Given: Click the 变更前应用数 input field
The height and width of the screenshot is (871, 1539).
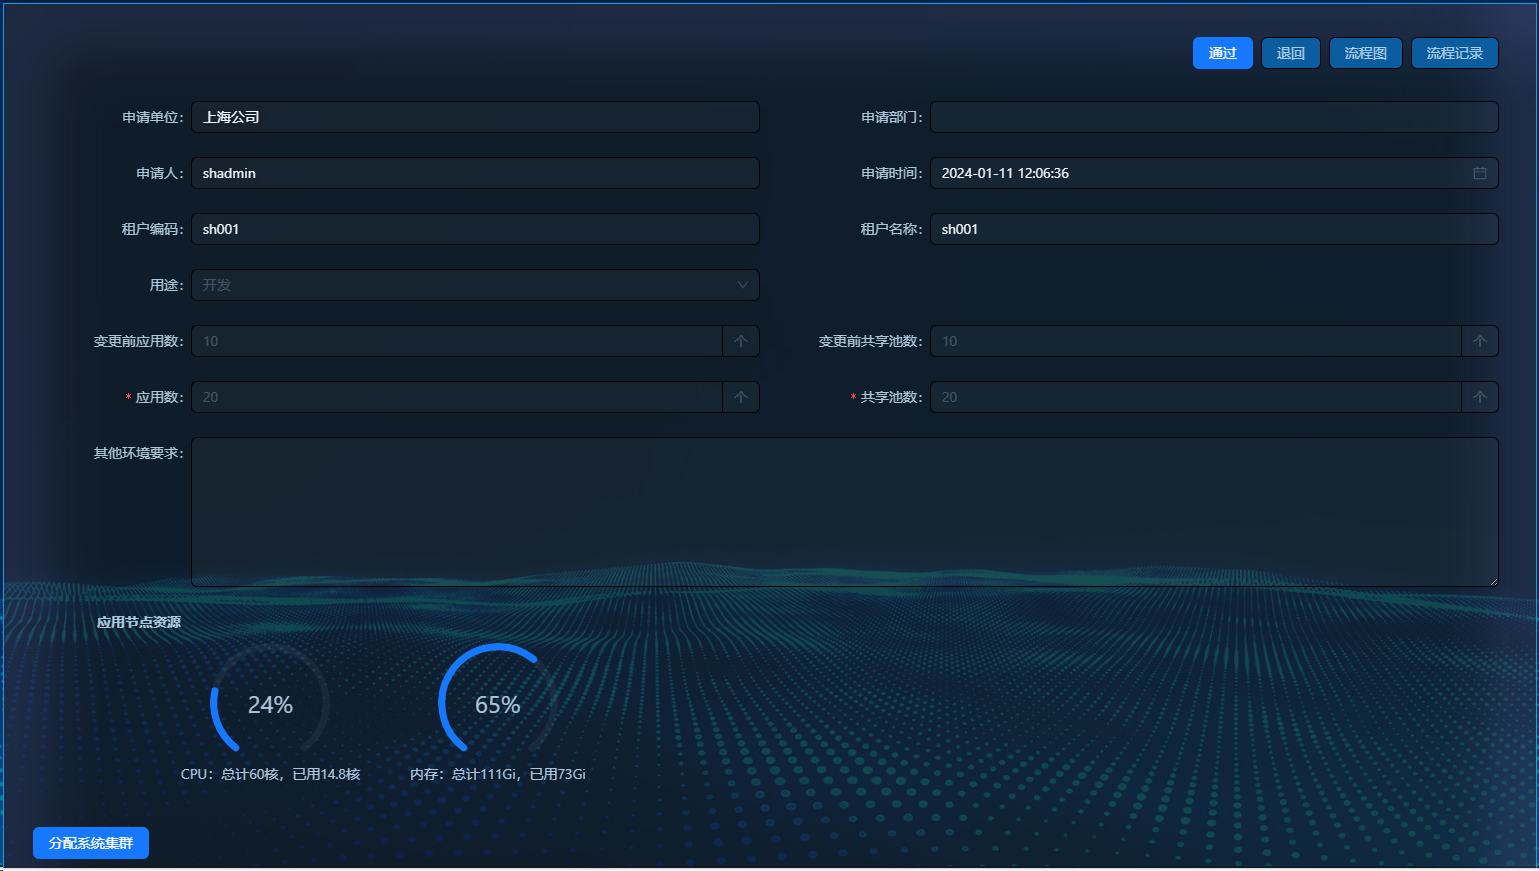Looking at the screenshot, I should [457, 341].
